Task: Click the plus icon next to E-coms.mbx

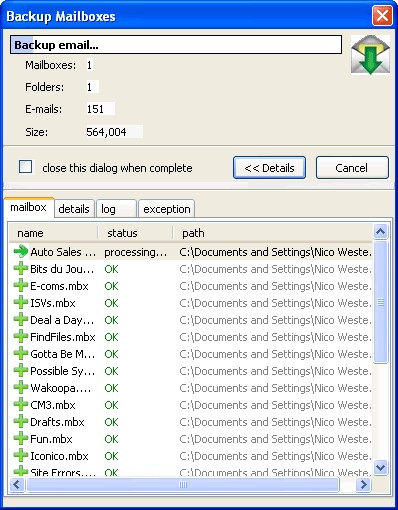Action: (x=21, y=286)
